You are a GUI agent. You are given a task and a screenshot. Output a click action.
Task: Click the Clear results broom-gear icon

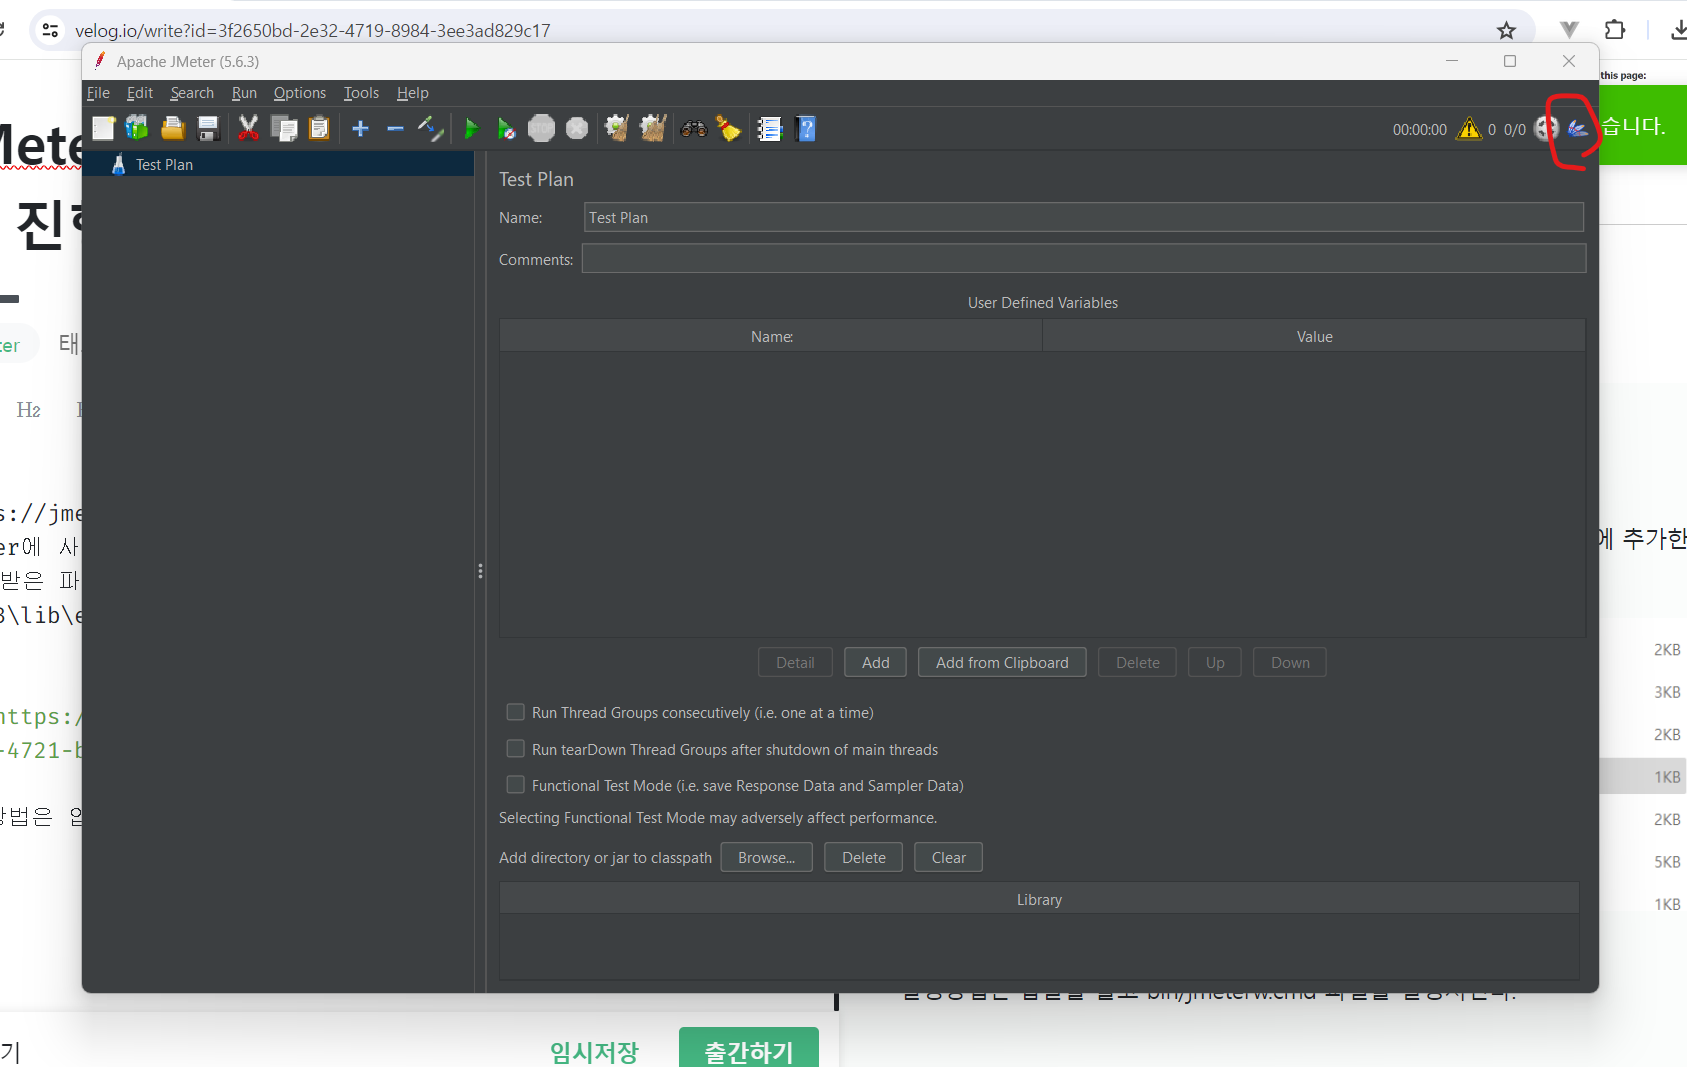point(617,128)
